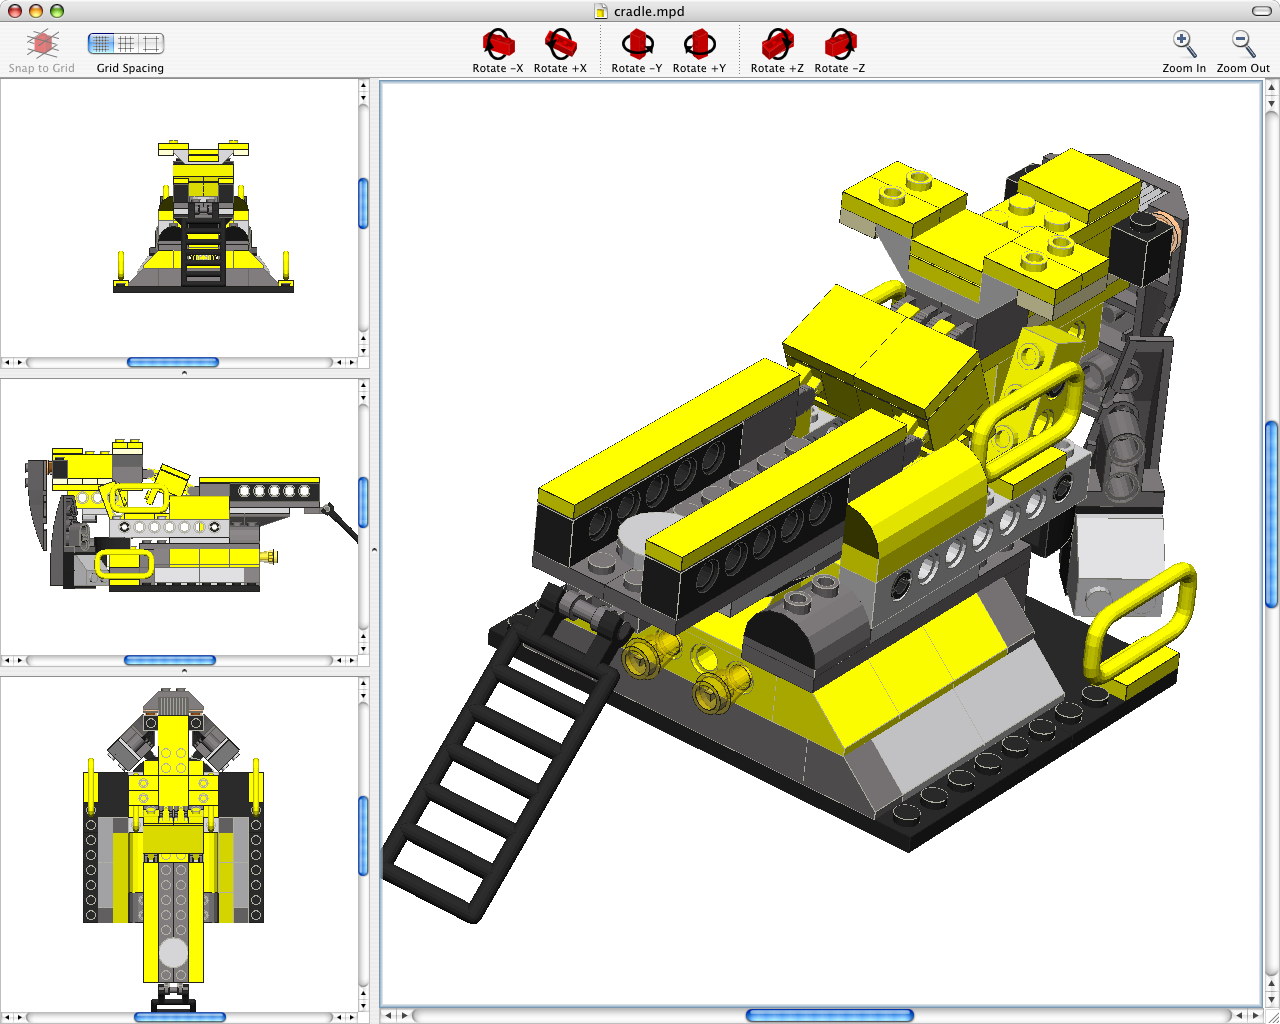Rotate the model with Rotate +X
This screenshot has height=1024, width=1280.
(560, 45)
